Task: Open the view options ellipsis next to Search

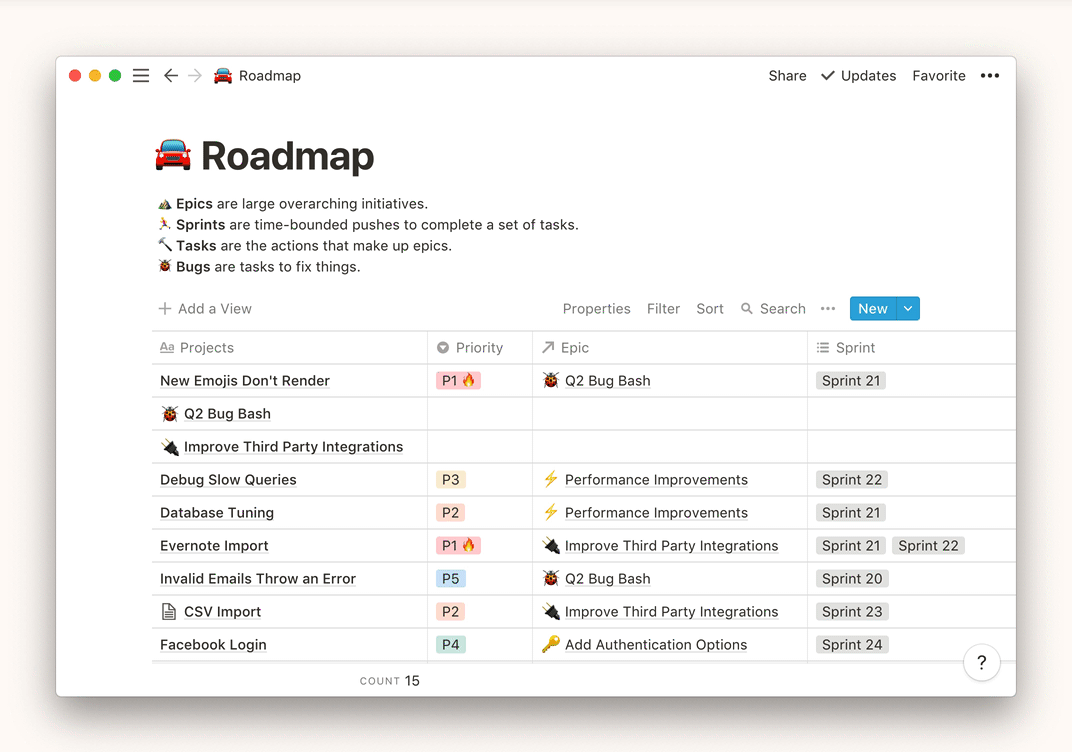Action: (x=827, y=309)
